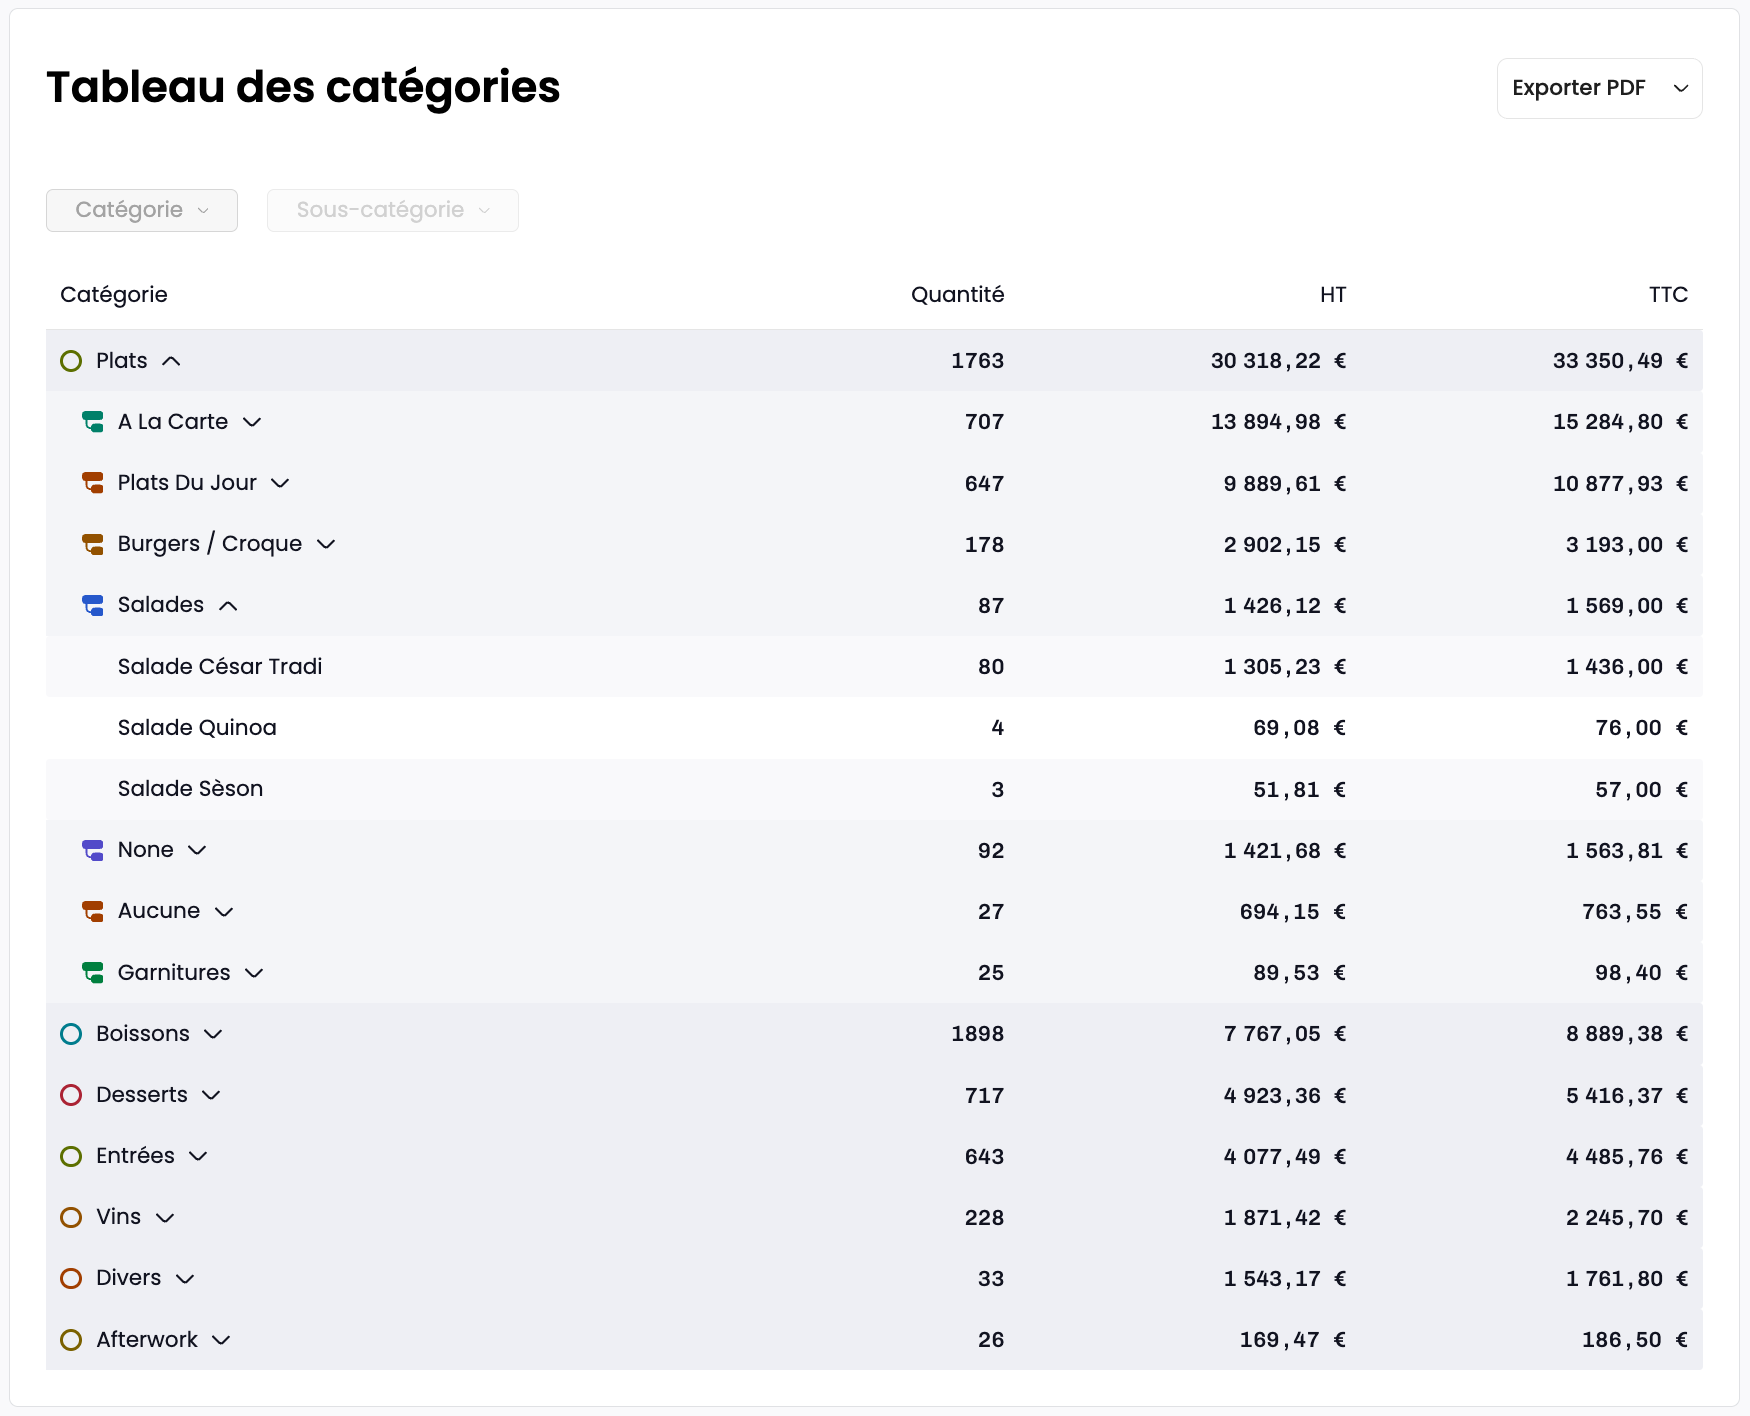The width and height of the screenshot is (1750, 1416).
Task: Expand the Entrées category
Action: [x=197, y=1156]
